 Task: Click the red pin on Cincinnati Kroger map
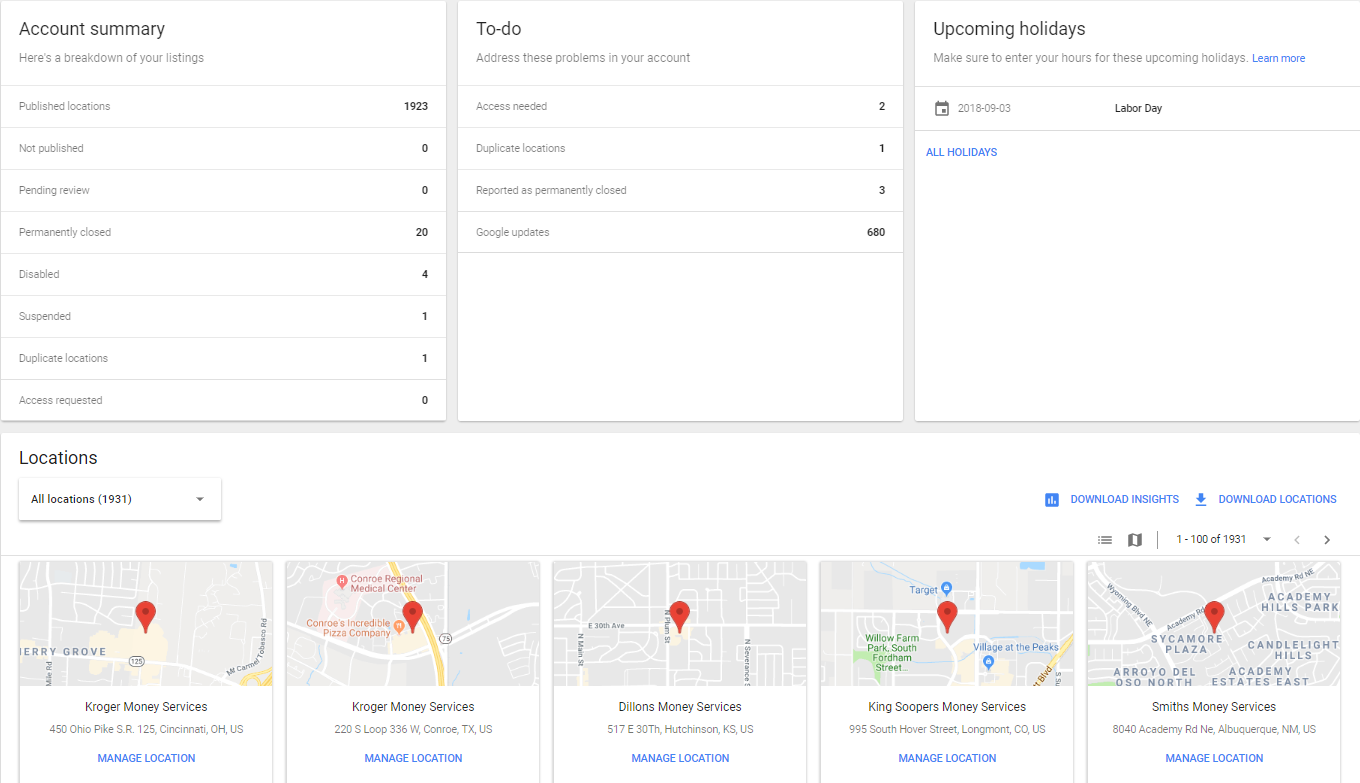click(x=145, y=616)
